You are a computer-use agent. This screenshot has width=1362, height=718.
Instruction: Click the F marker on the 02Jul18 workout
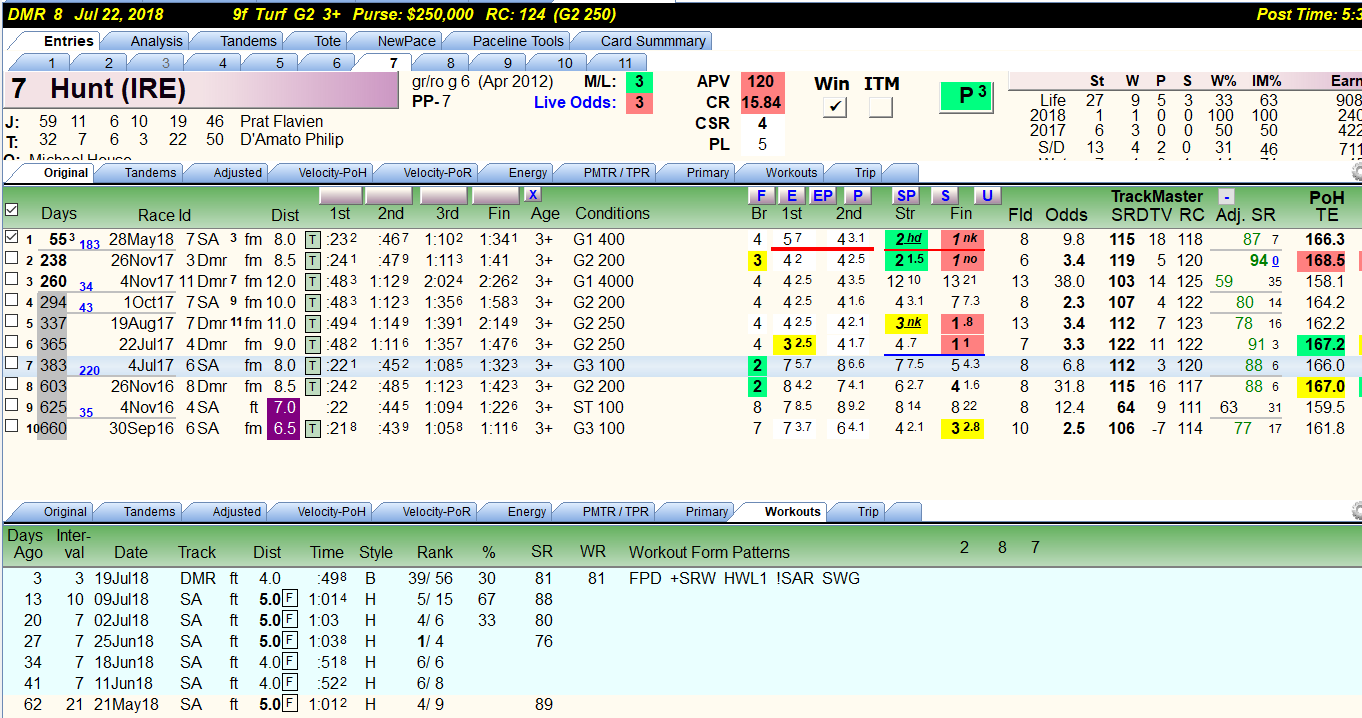[x=289, y=620]
